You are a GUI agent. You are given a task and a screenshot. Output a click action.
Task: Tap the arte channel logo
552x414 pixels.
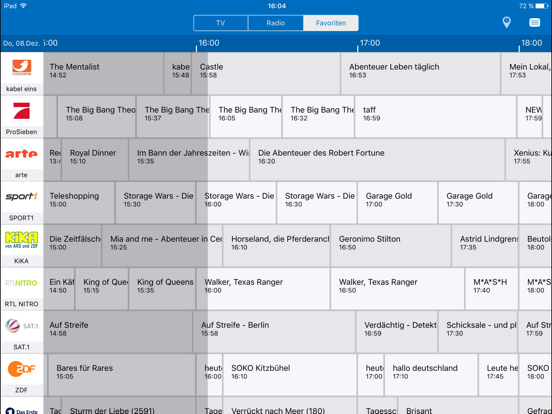tap(22, 154)
